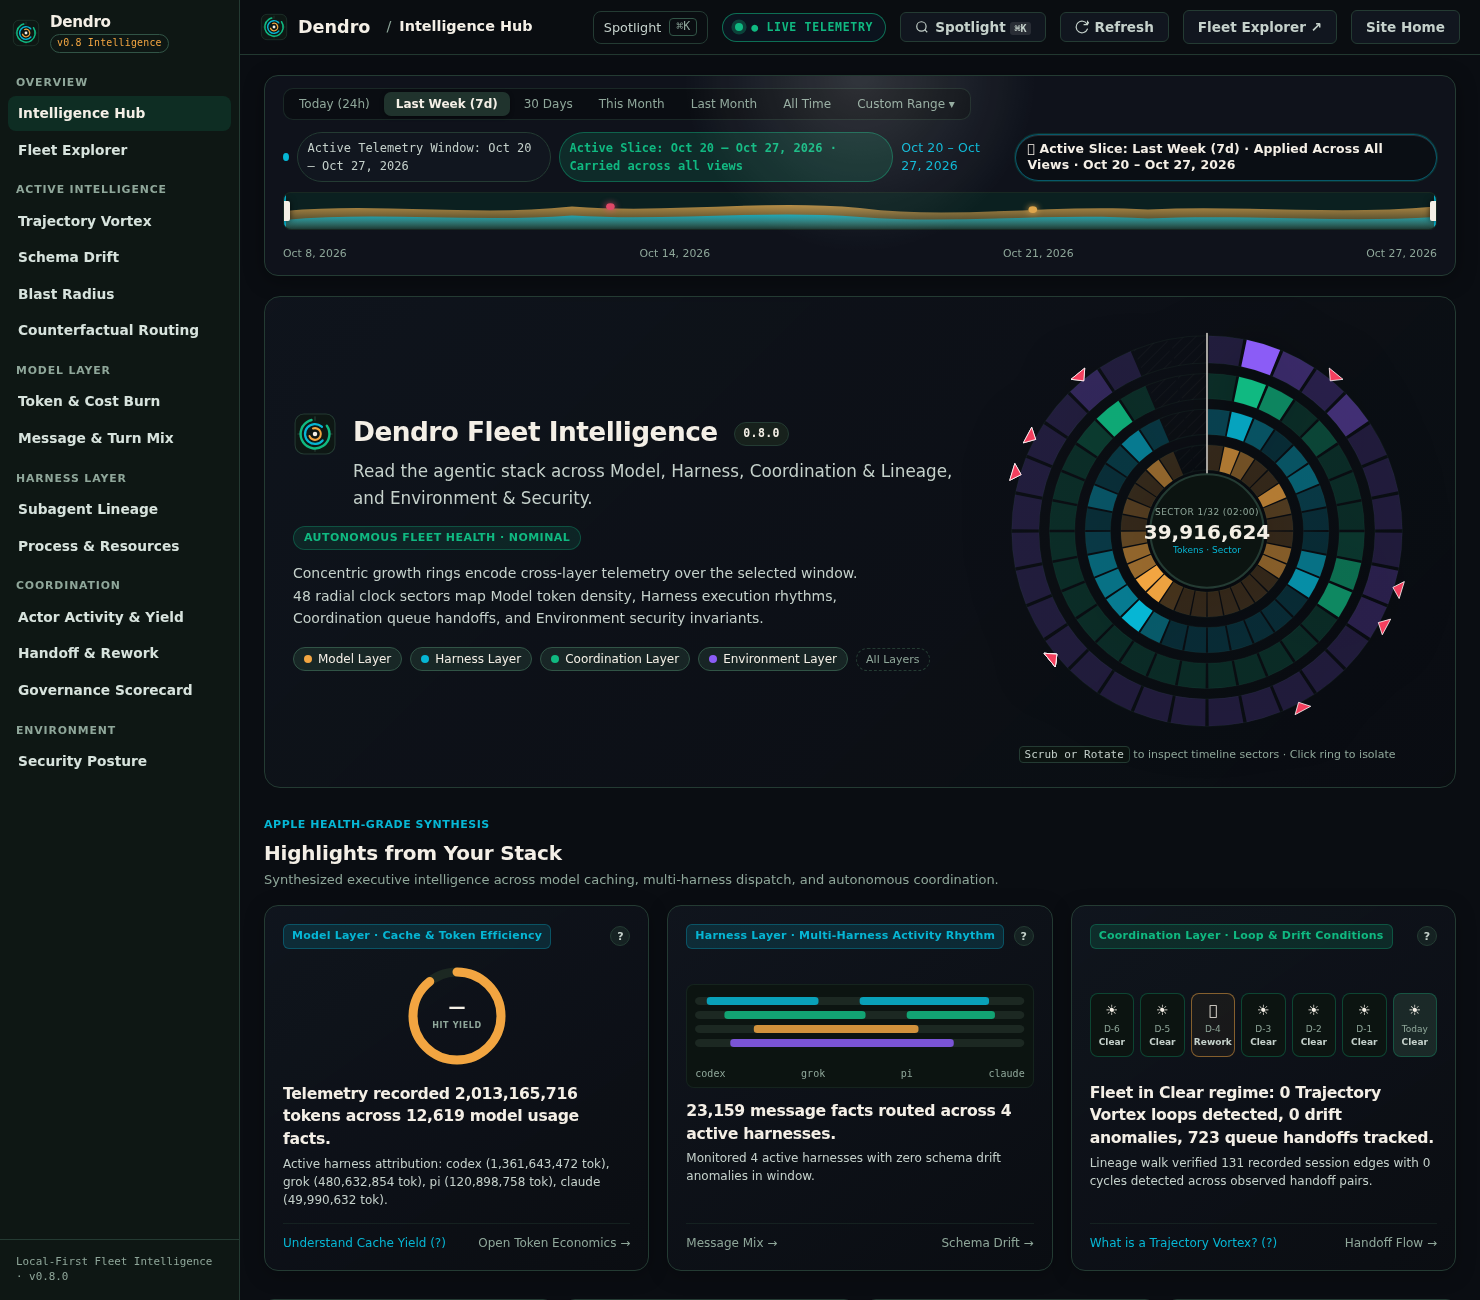This screenshot has width=1480, height=1300.
Task: Click the Site Home button
Action: pos(1405,27)
